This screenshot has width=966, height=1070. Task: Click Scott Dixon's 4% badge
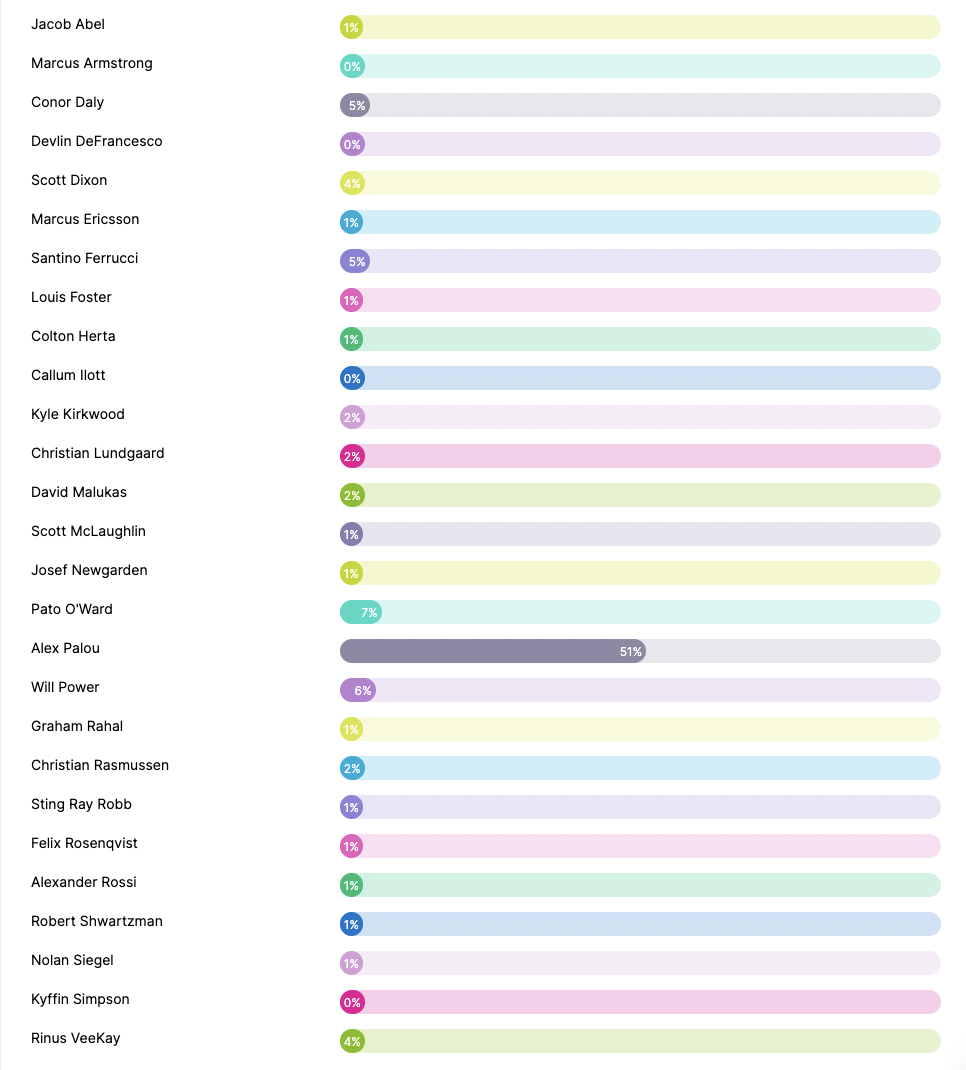[x=352, y=183]
